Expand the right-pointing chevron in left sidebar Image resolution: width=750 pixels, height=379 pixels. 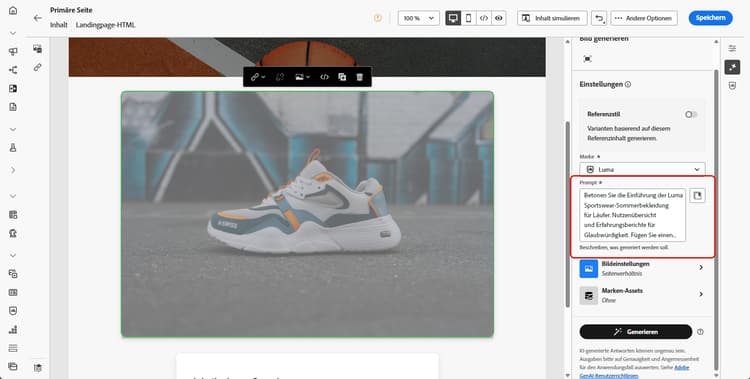13,170
